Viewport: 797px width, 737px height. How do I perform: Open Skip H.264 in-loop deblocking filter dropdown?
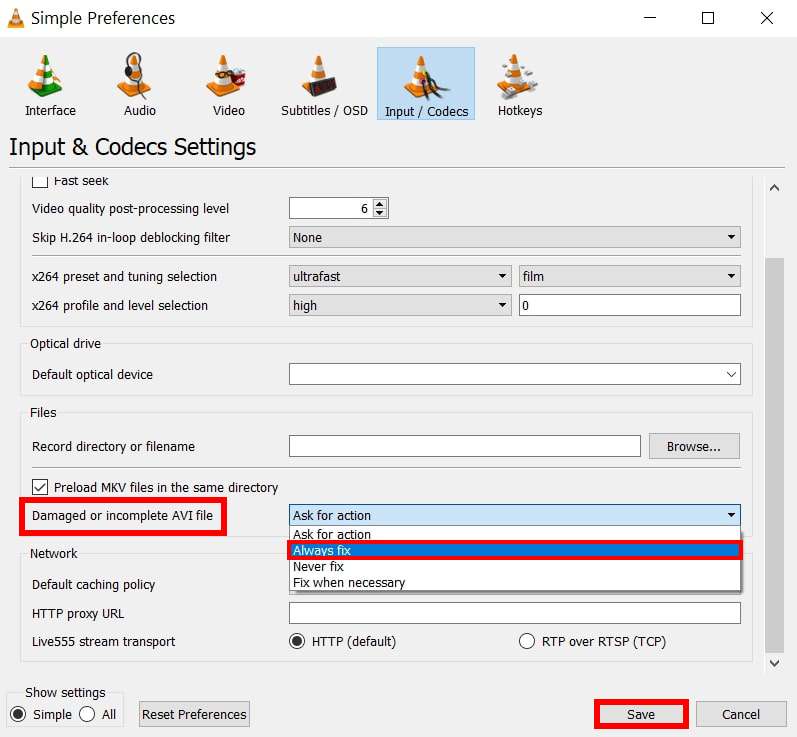tap(514, 237)
